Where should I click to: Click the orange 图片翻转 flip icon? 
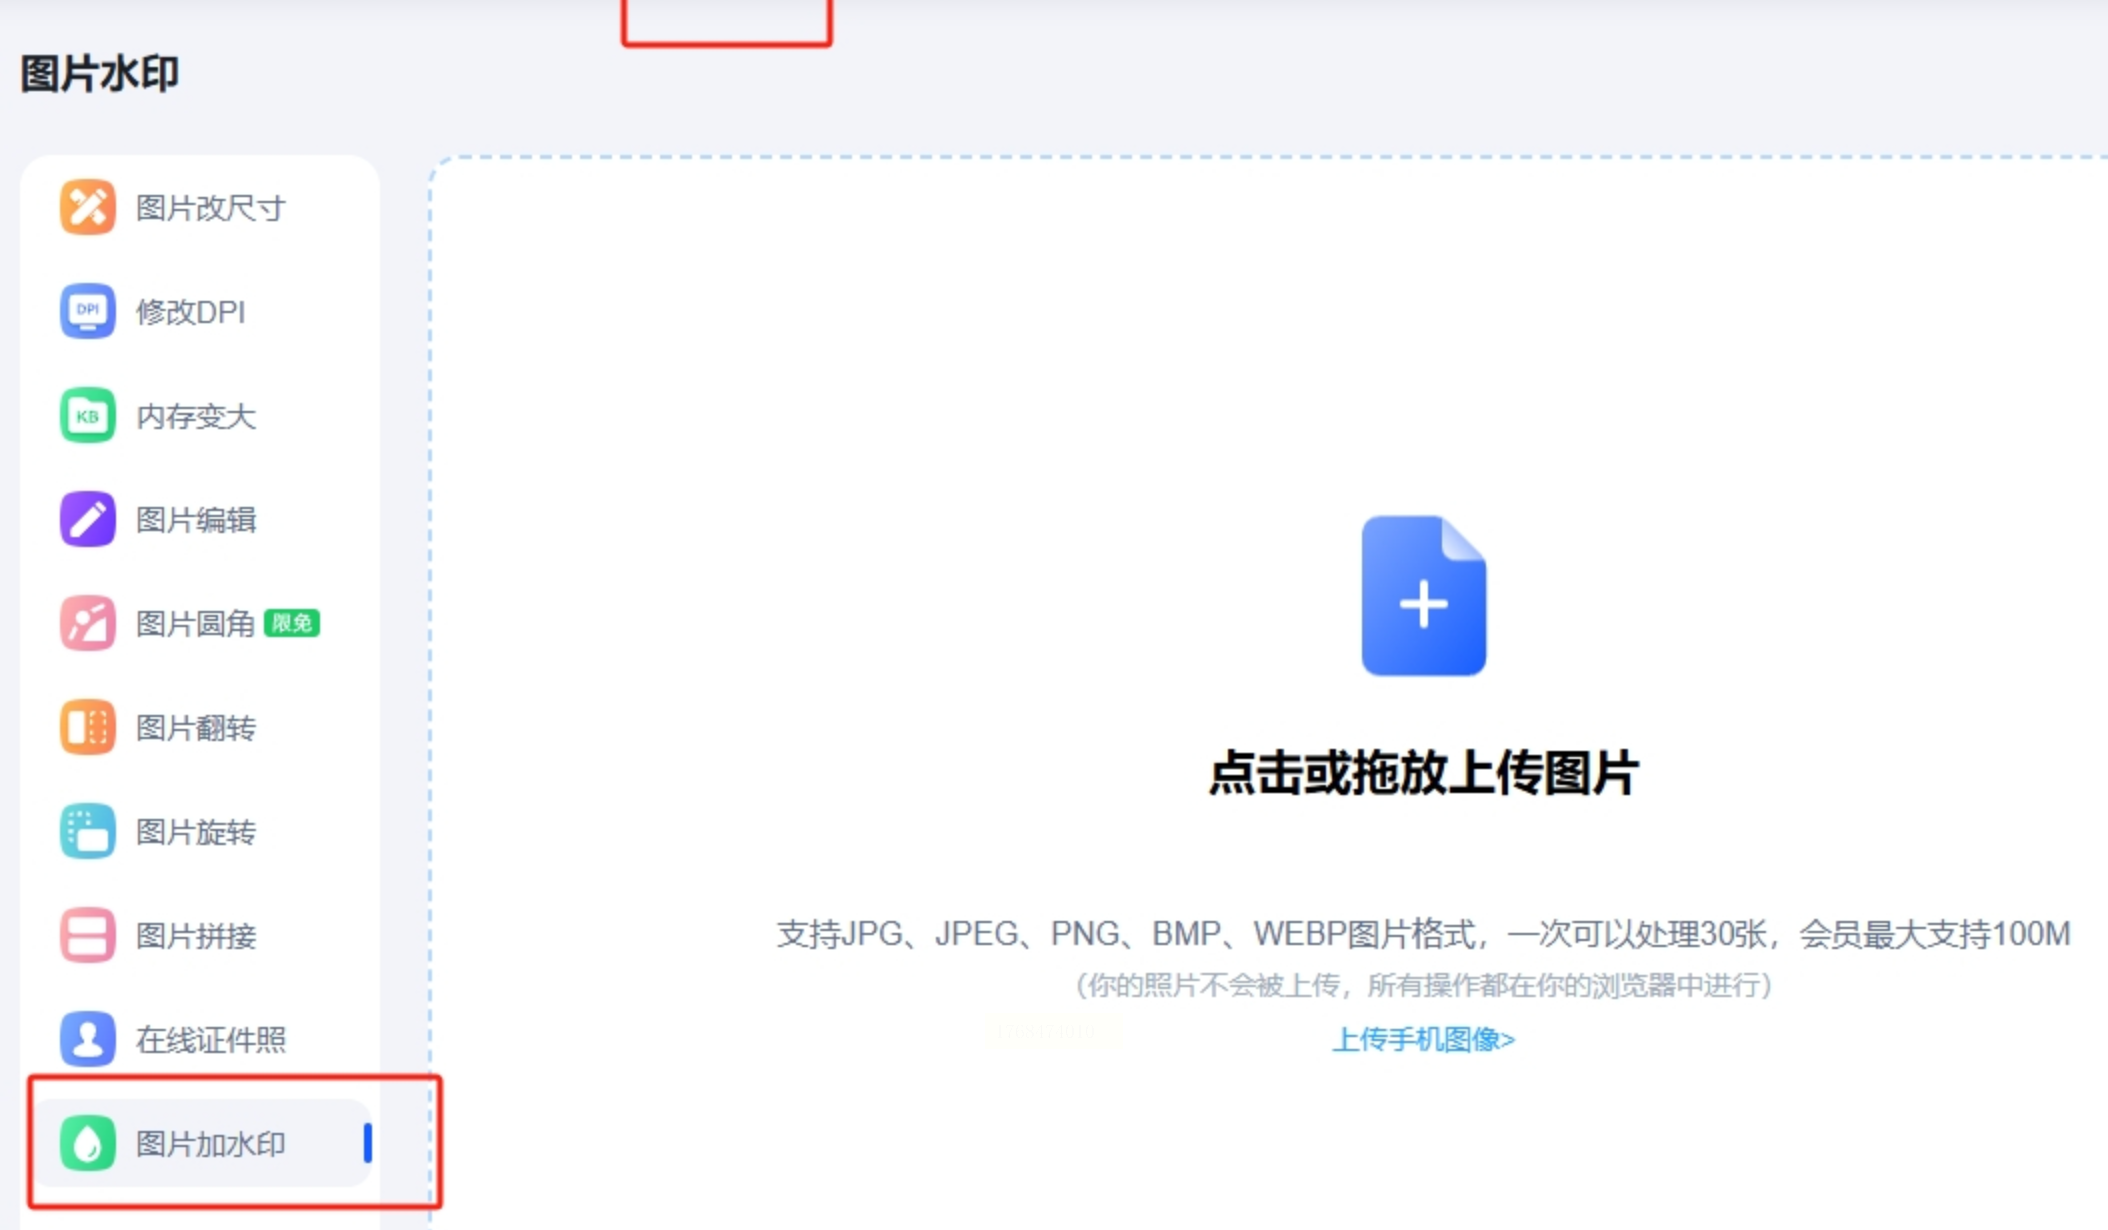tap(87, 727)
